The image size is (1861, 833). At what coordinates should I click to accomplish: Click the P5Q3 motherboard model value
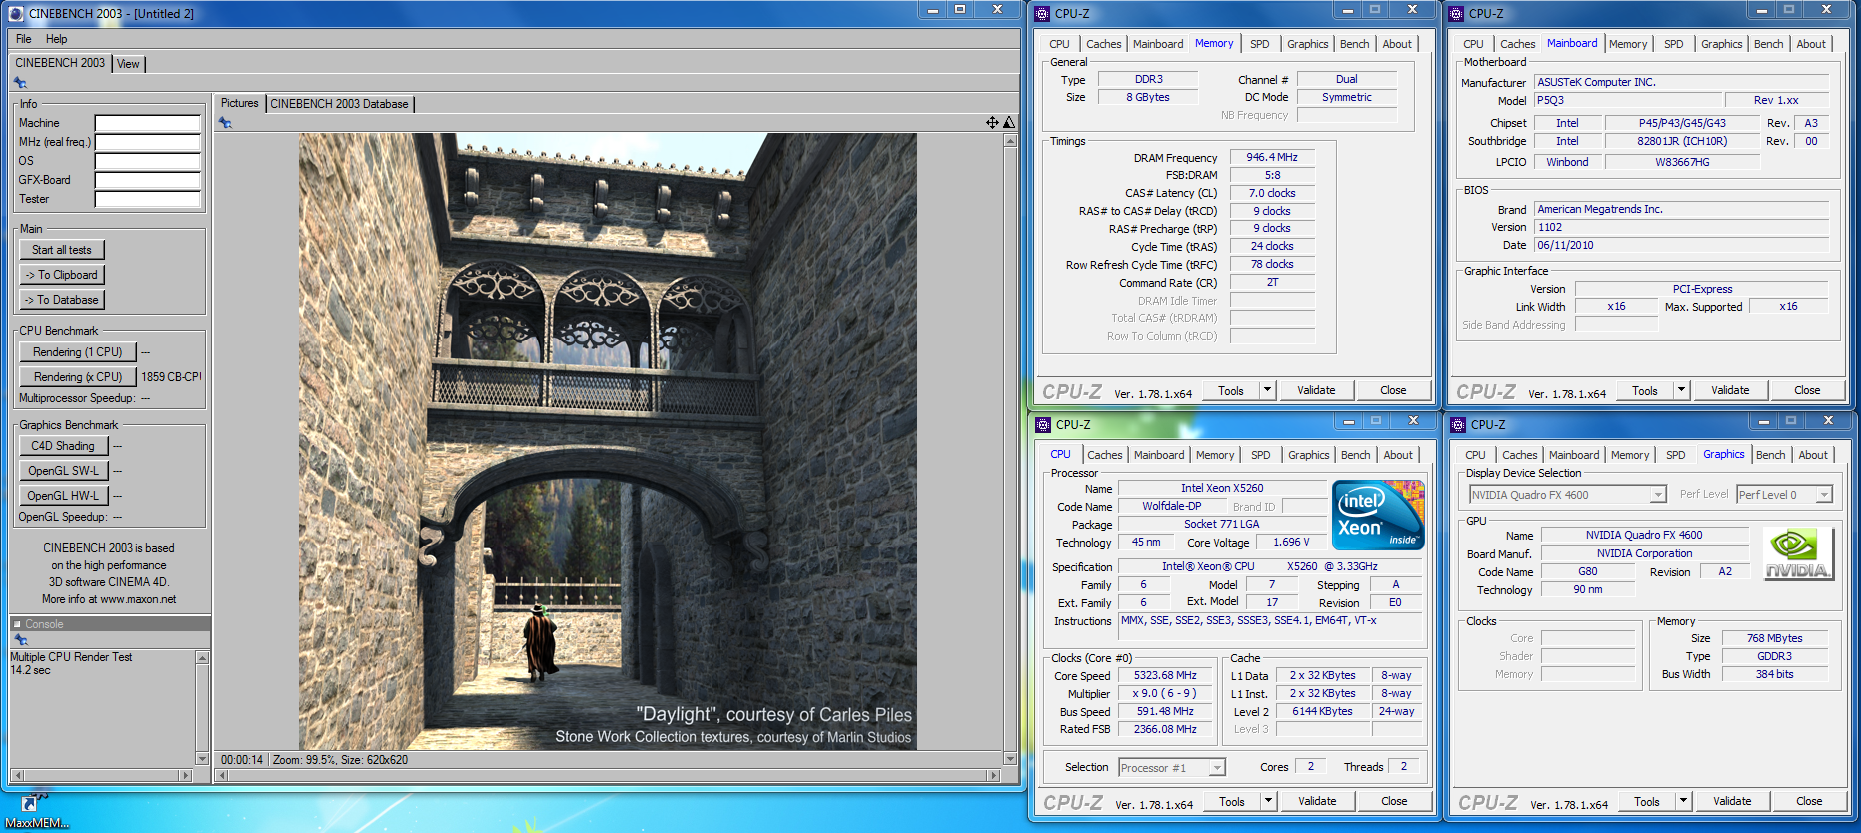(x=1629, y=101)
